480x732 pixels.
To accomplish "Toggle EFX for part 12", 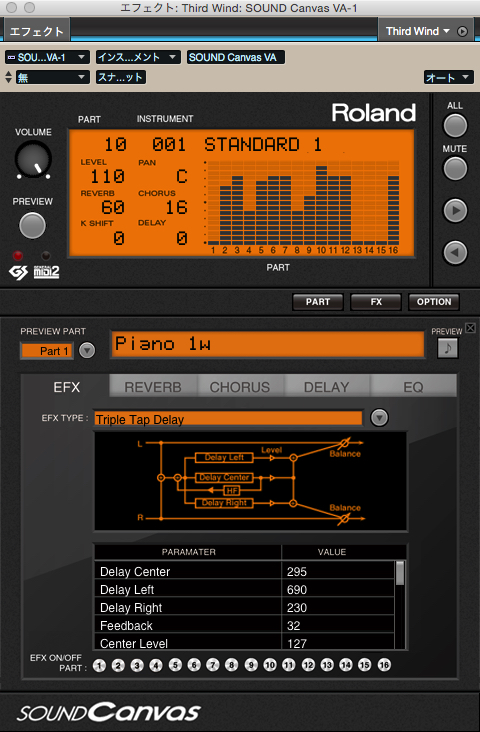I will pos(308,665).
